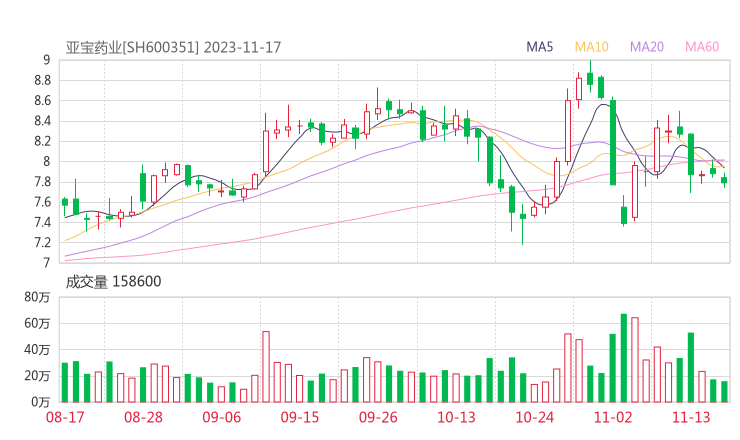Screen dimensions: 740x440
Task: Select the tallest green volume bar near 11-02
Action: coord(623,358)
